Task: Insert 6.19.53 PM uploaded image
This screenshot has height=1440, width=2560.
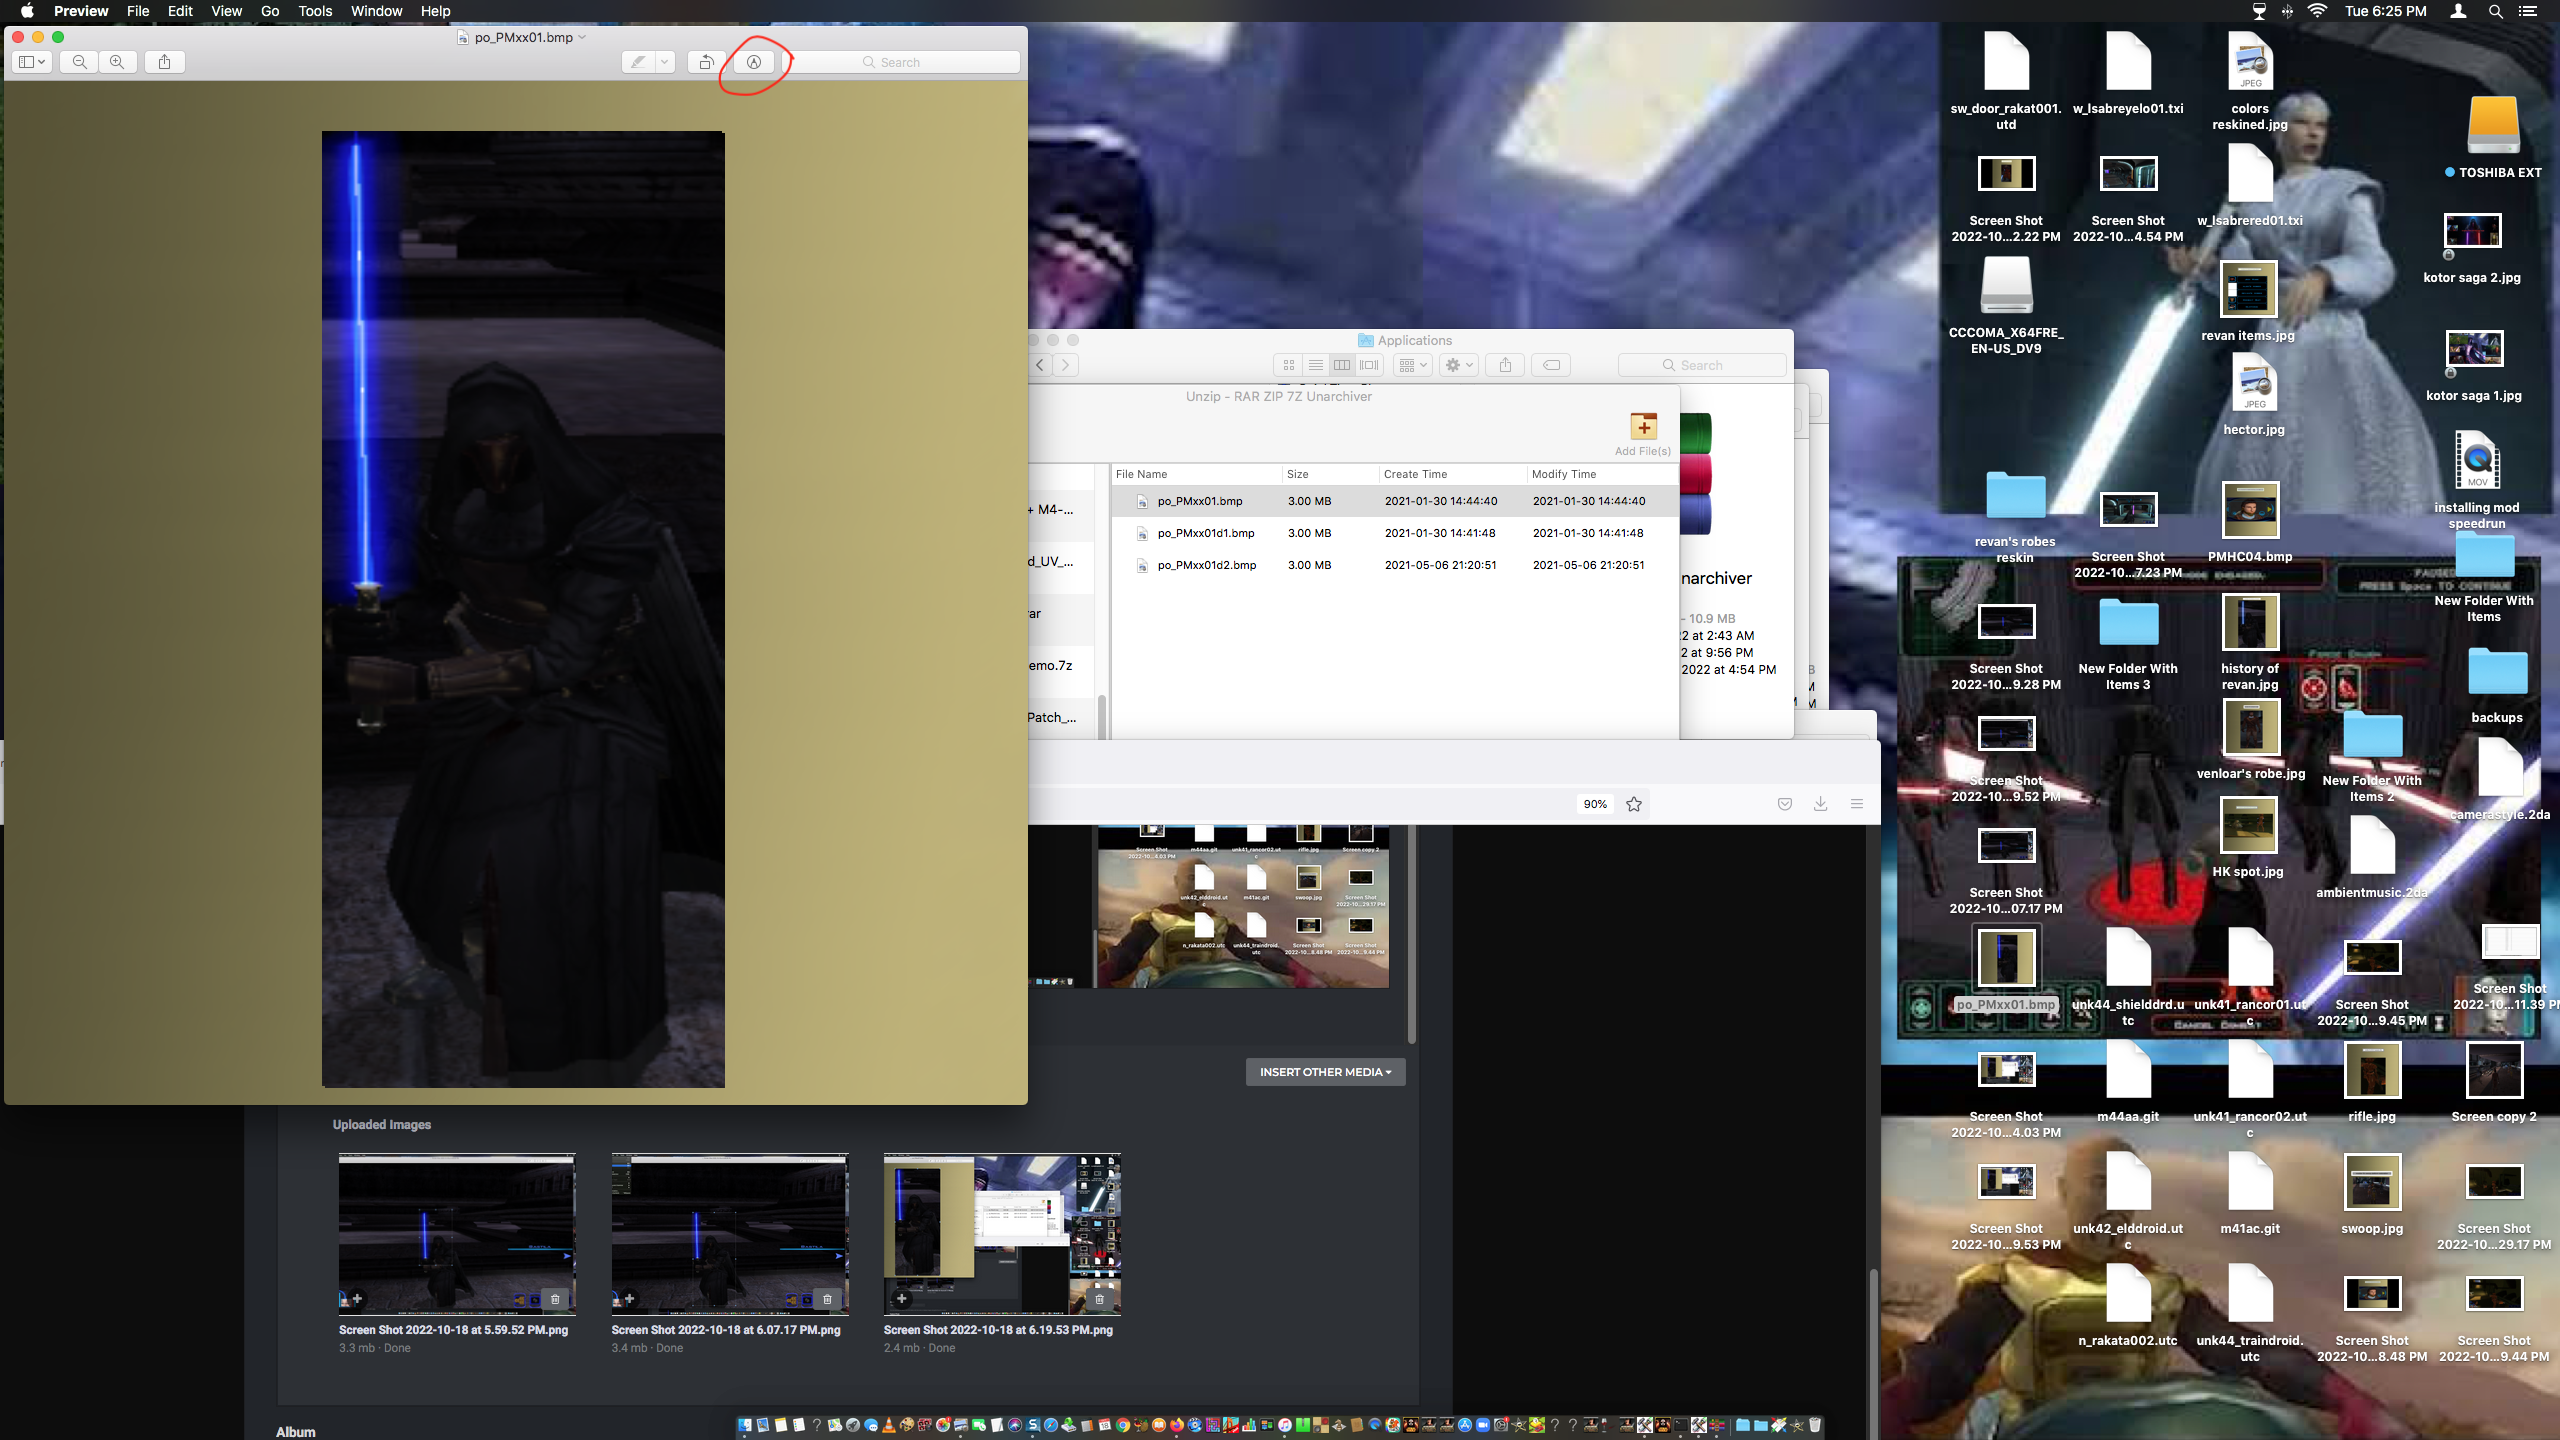Action: (x=902, y=1299)
